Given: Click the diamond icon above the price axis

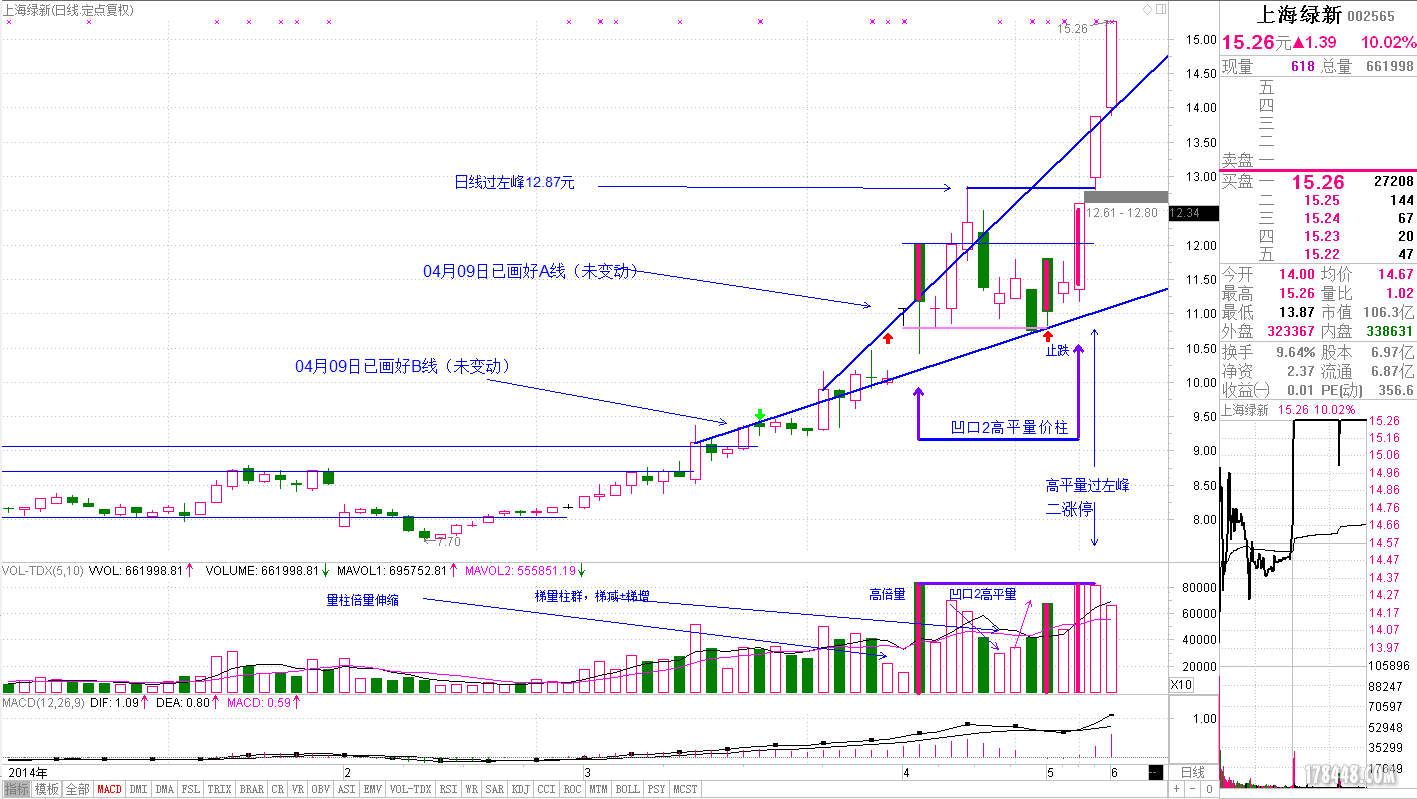Looking at the screenshot, I should pyautogui.click(x=1147, y=9).
